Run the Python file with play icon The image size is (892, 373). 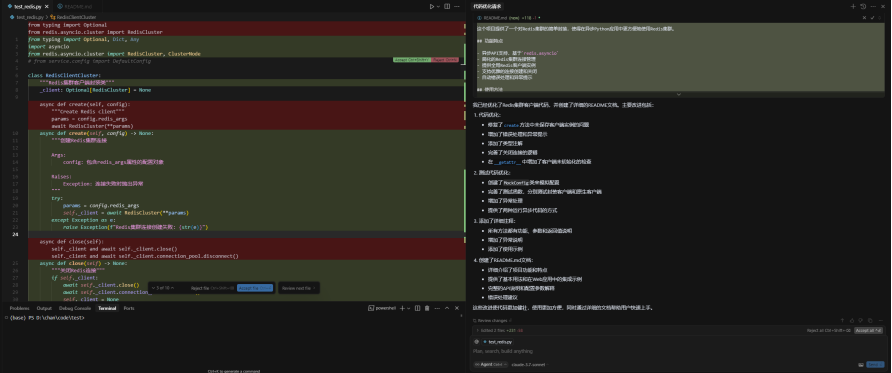432,6
